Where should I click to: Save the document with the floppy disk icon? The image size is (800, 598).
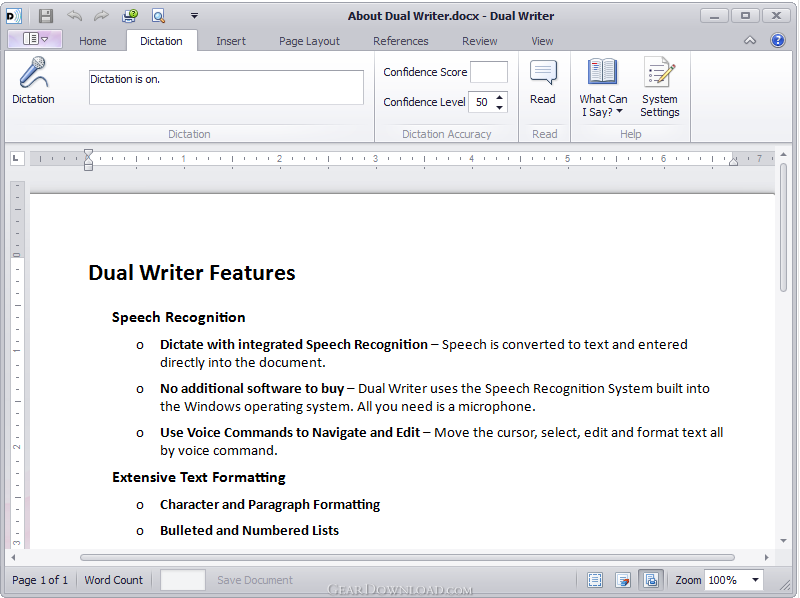pyautogui.click(x=46, y=16)
